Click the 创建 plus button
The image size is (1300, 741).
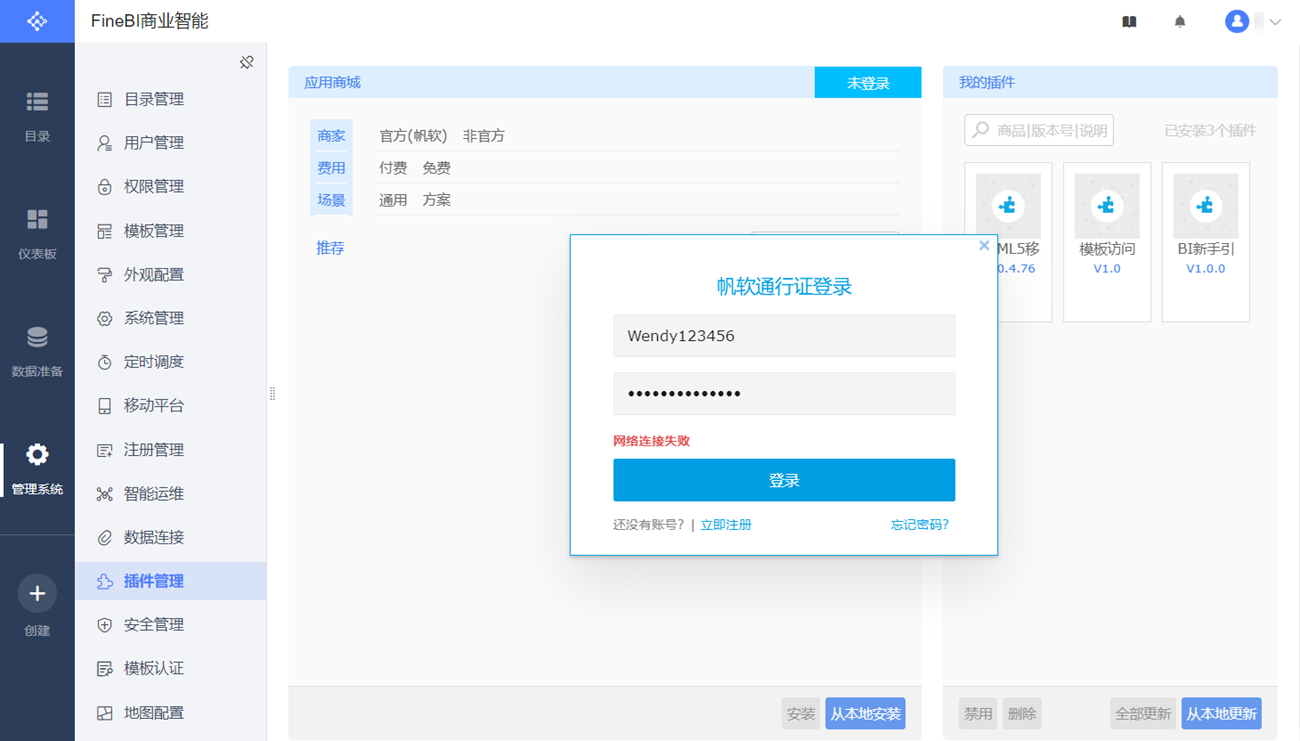[37, 594]
